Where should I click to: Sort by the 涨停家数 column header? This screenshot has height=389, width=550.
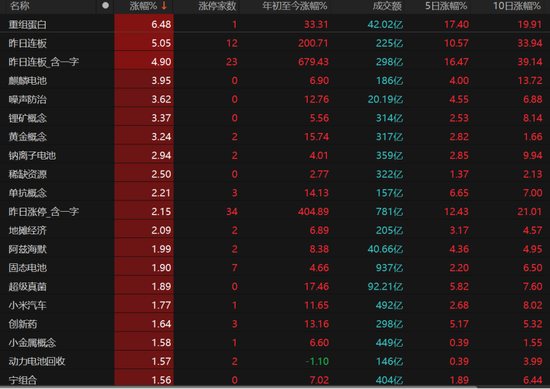click(217, 6)
